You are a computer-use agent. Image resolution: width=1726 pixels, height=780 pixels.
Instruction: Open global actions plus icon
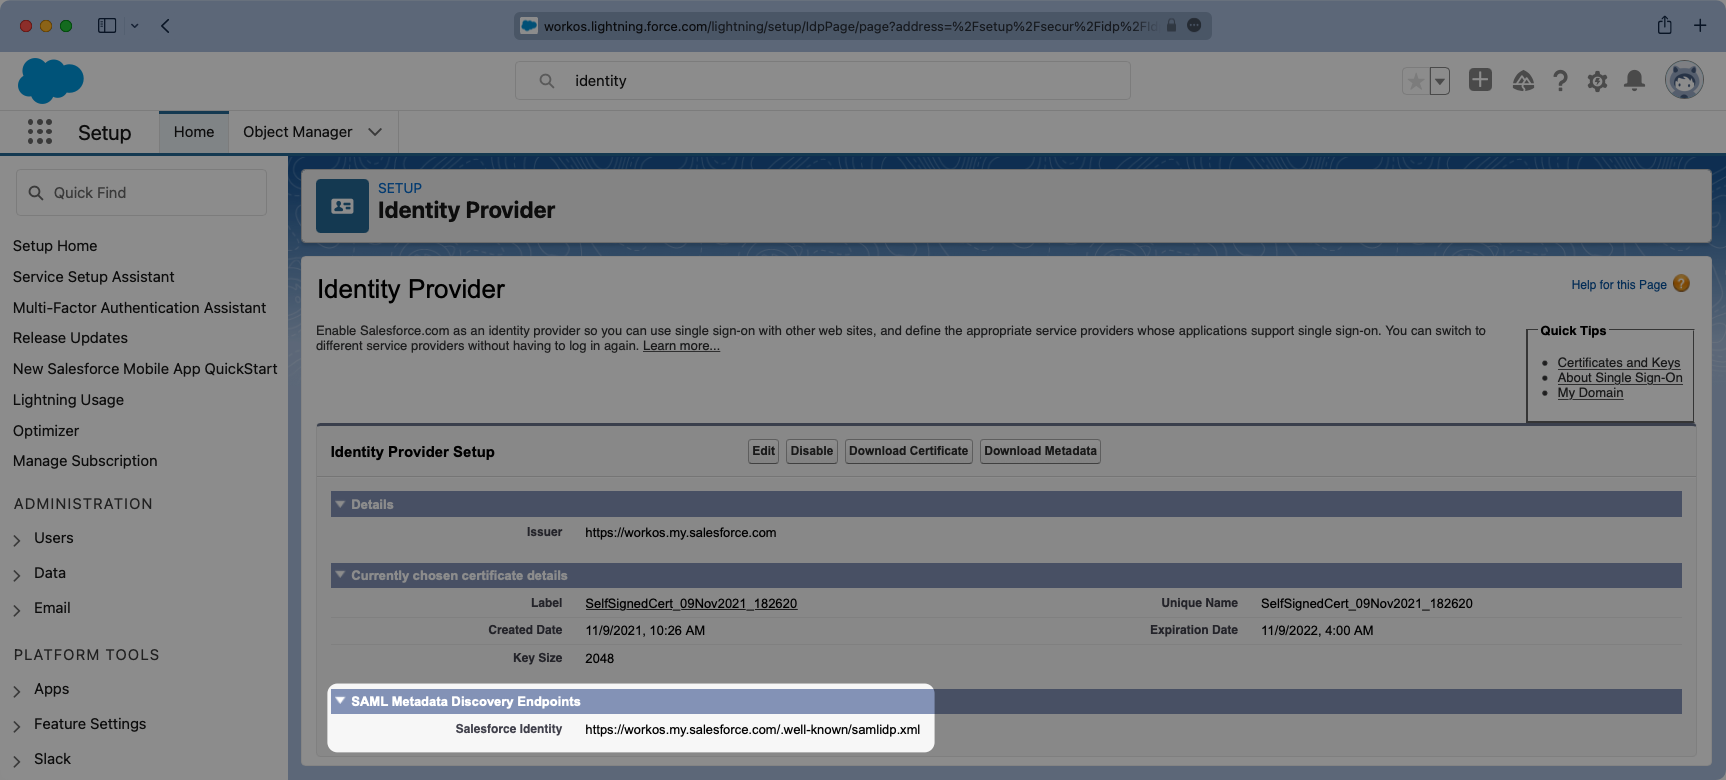[1480, 80]
